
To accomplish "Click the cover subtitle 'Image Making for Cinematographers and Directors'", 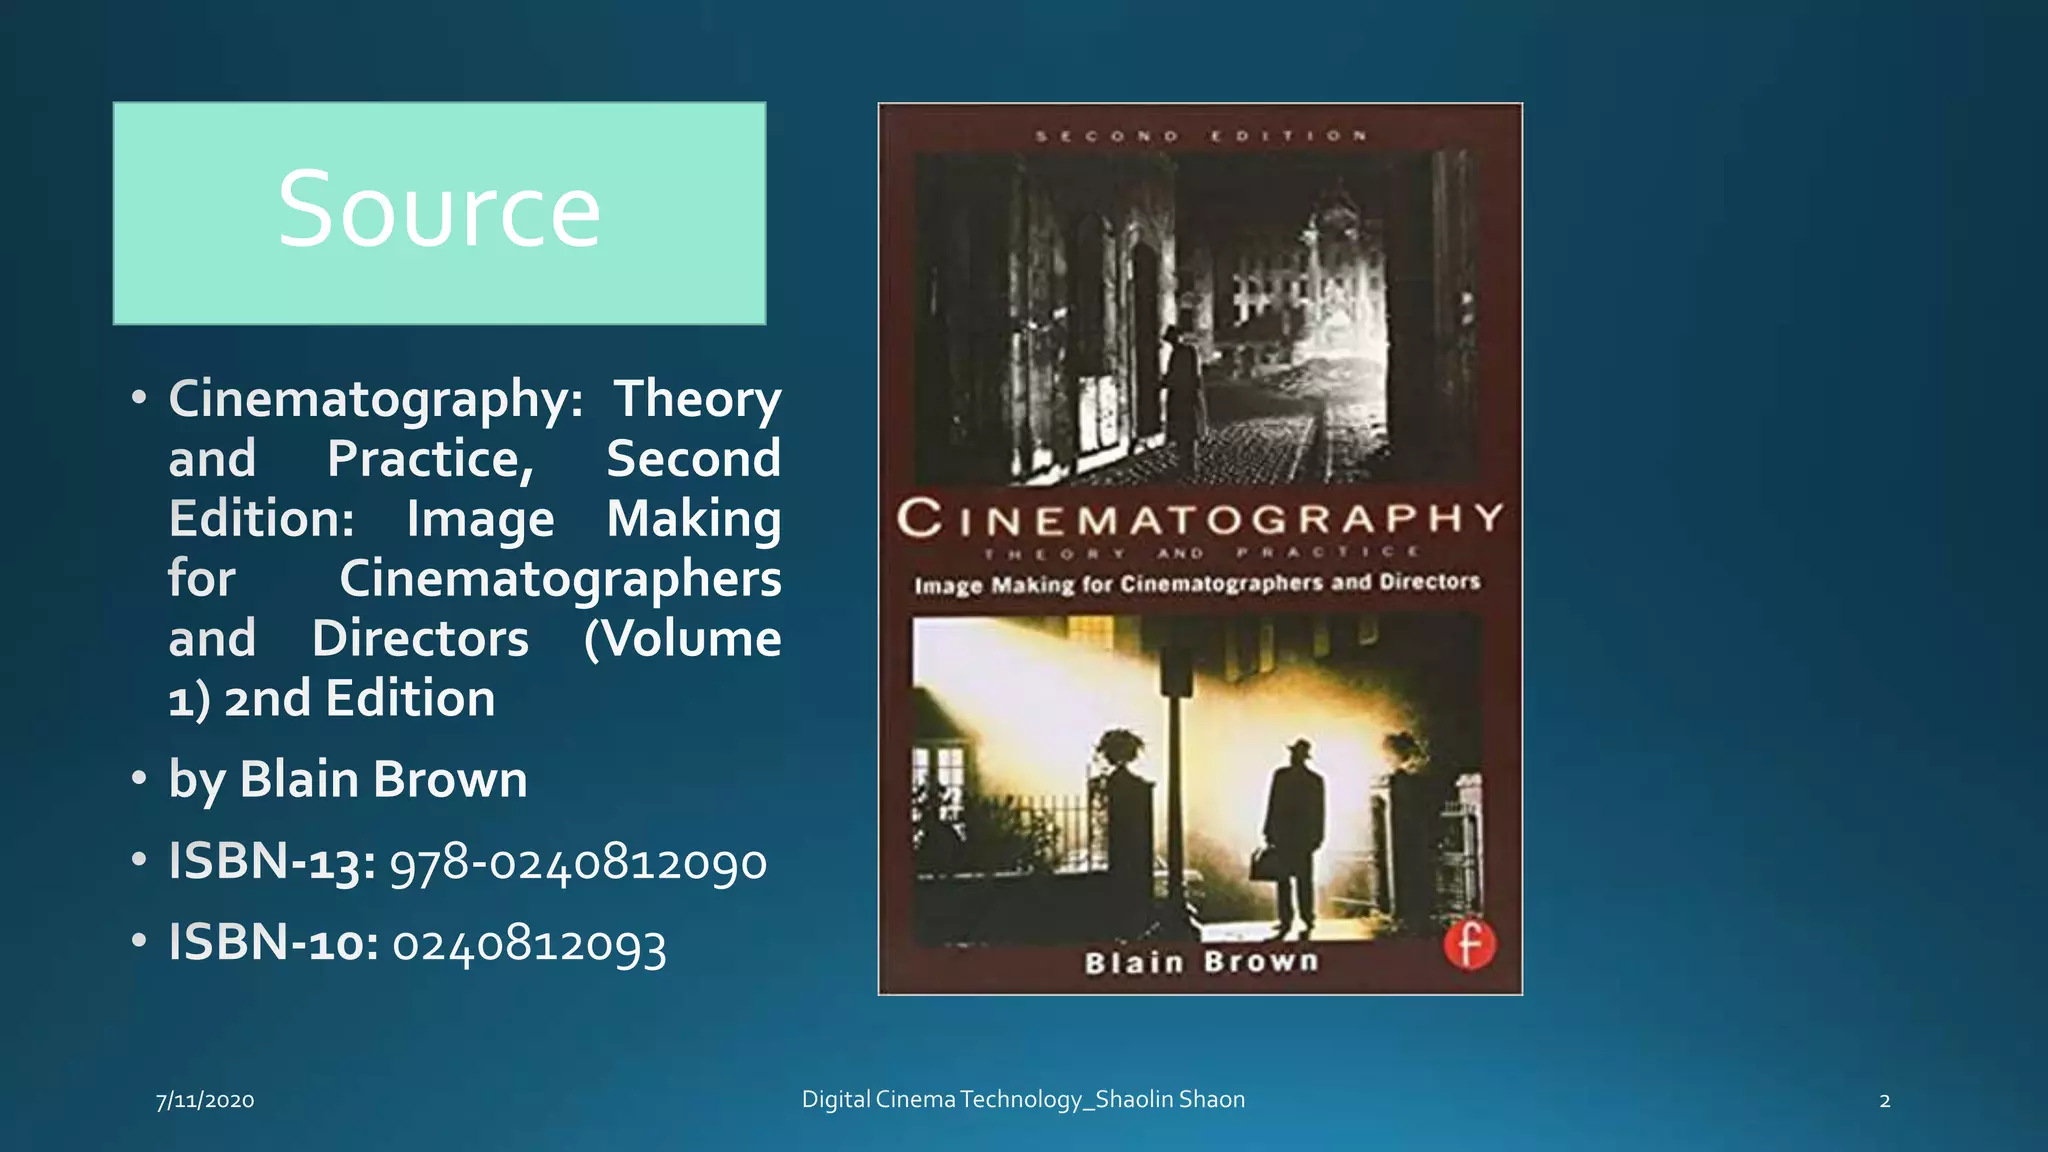I will click(x=1197, y=584).
